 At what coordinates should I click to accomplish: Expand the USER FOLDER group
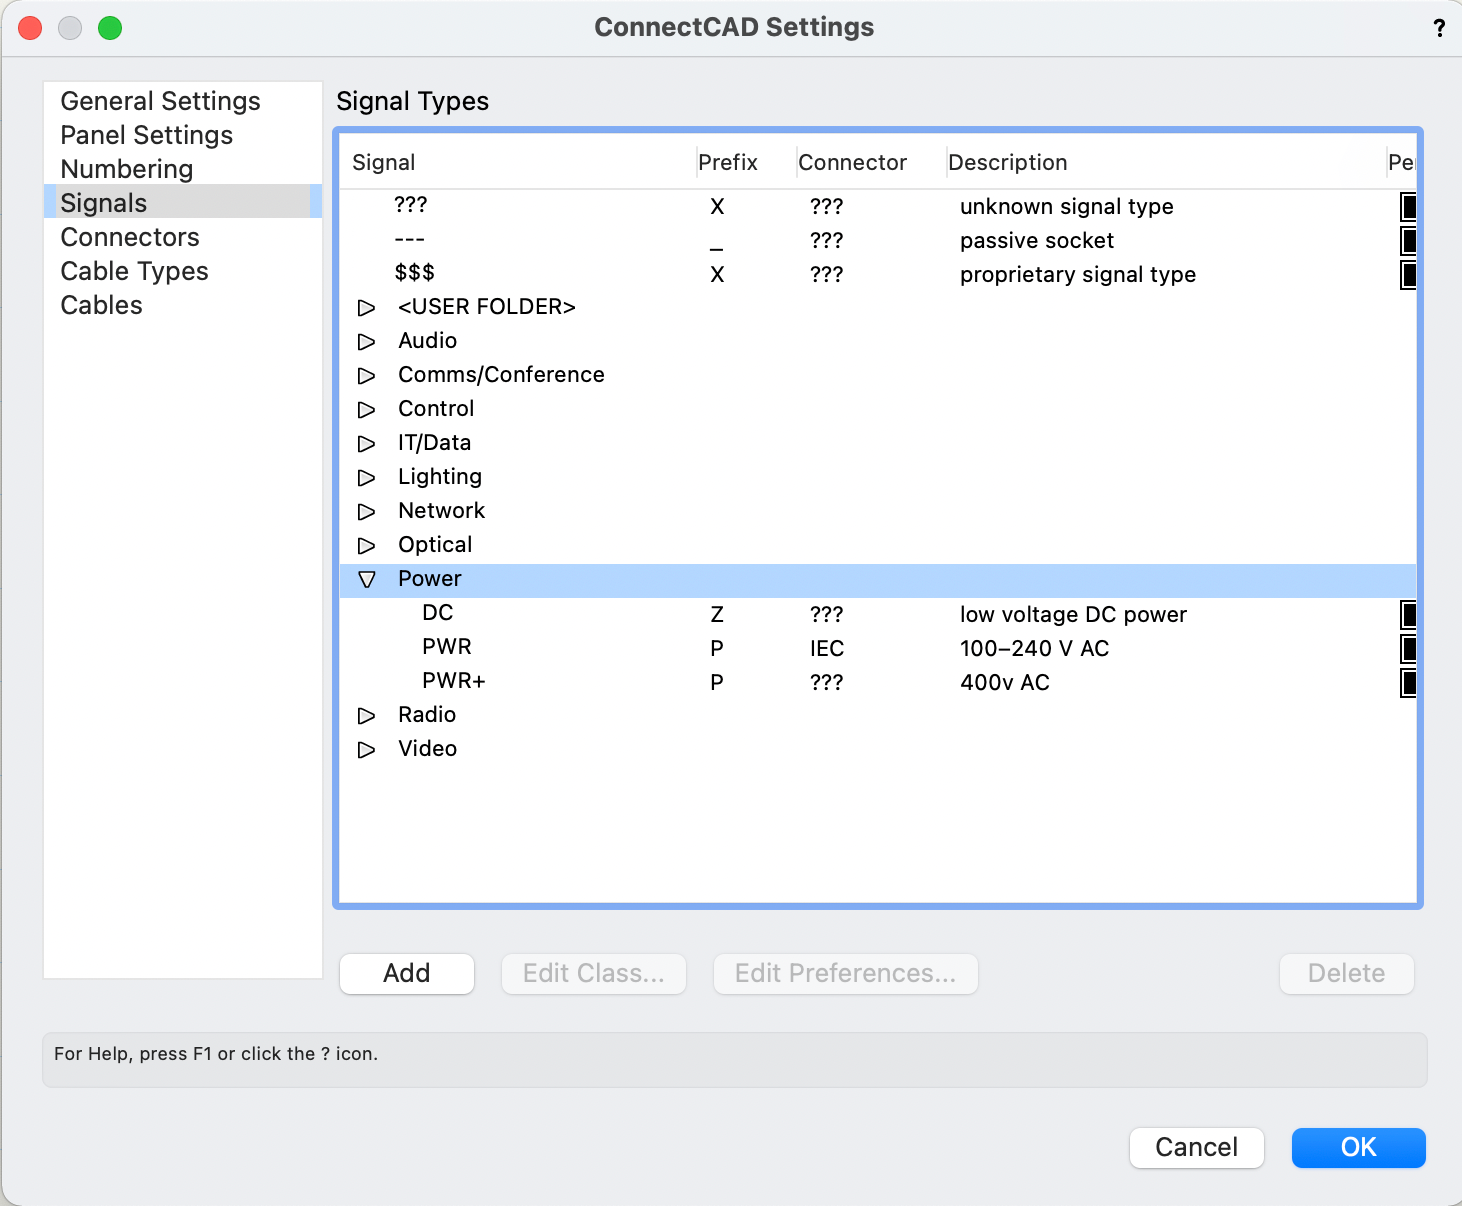[367, 307]
